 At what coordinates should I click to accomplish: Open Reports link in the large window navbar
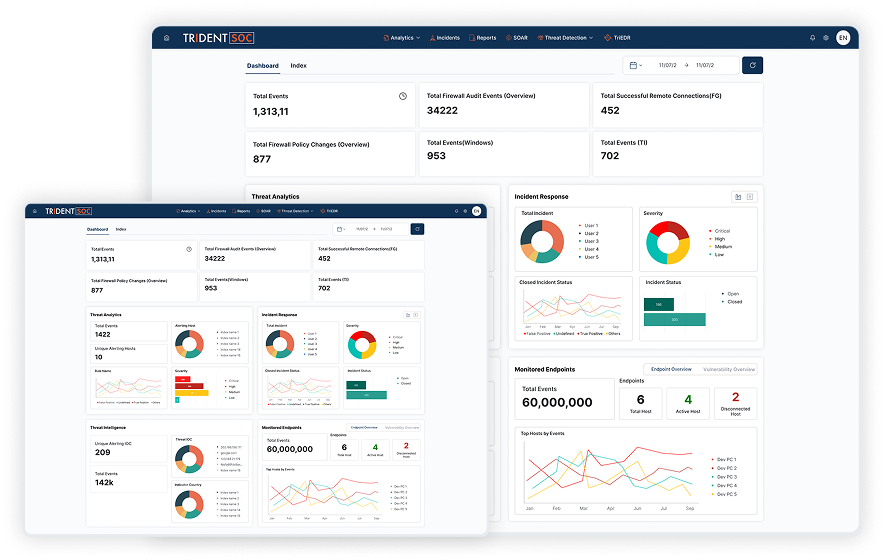coord(483,38)
